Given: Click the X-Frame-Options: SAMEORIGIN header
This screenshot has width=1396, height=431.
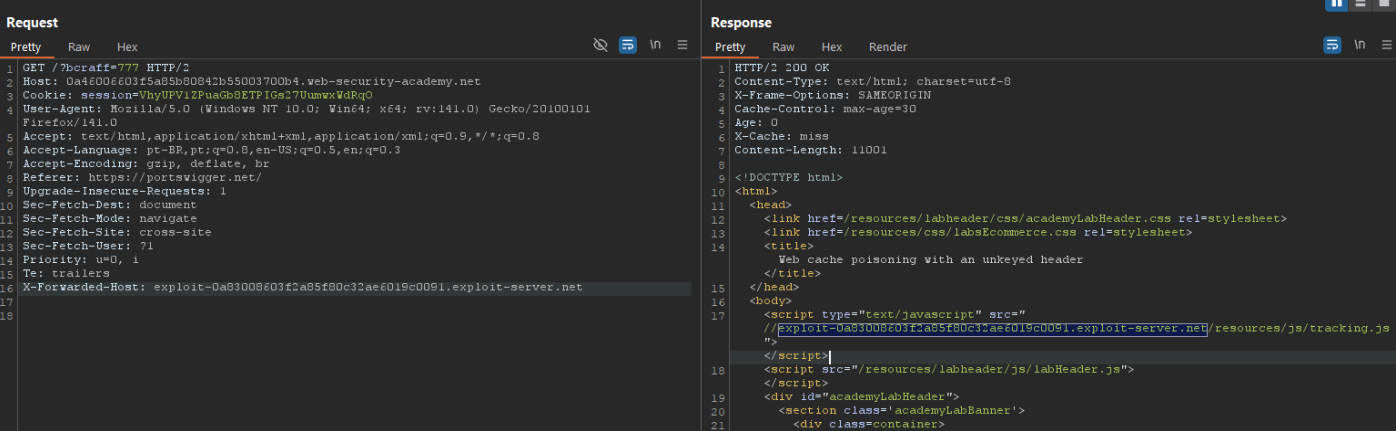Looking at the screenshot, I should click(x=832, y=95).
